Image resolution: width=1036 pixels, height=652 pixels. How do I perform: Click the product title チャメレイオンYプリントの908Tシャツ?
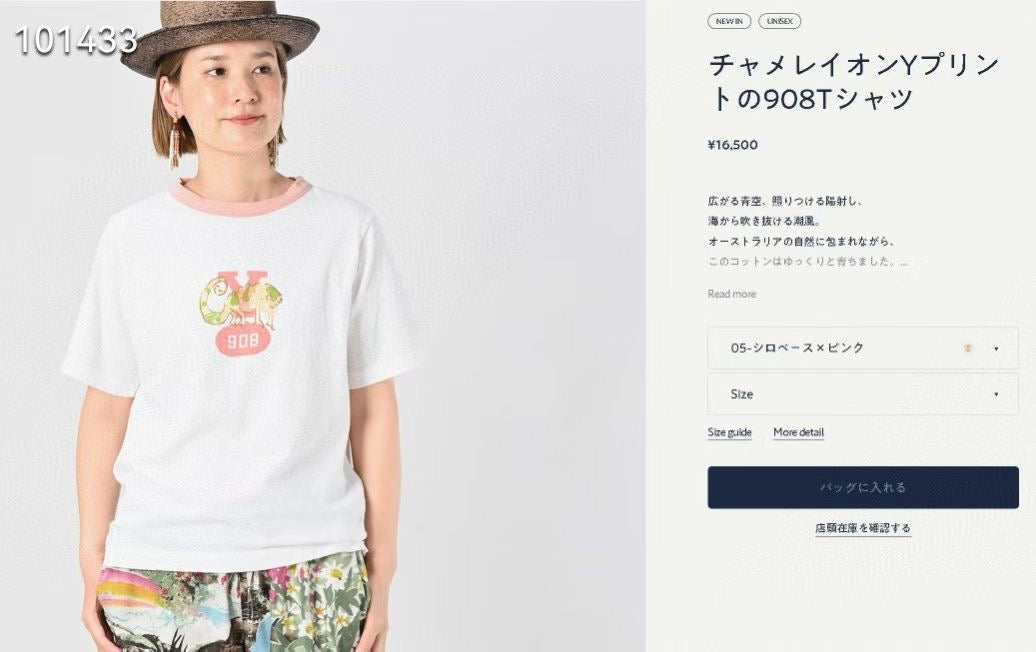854,82
